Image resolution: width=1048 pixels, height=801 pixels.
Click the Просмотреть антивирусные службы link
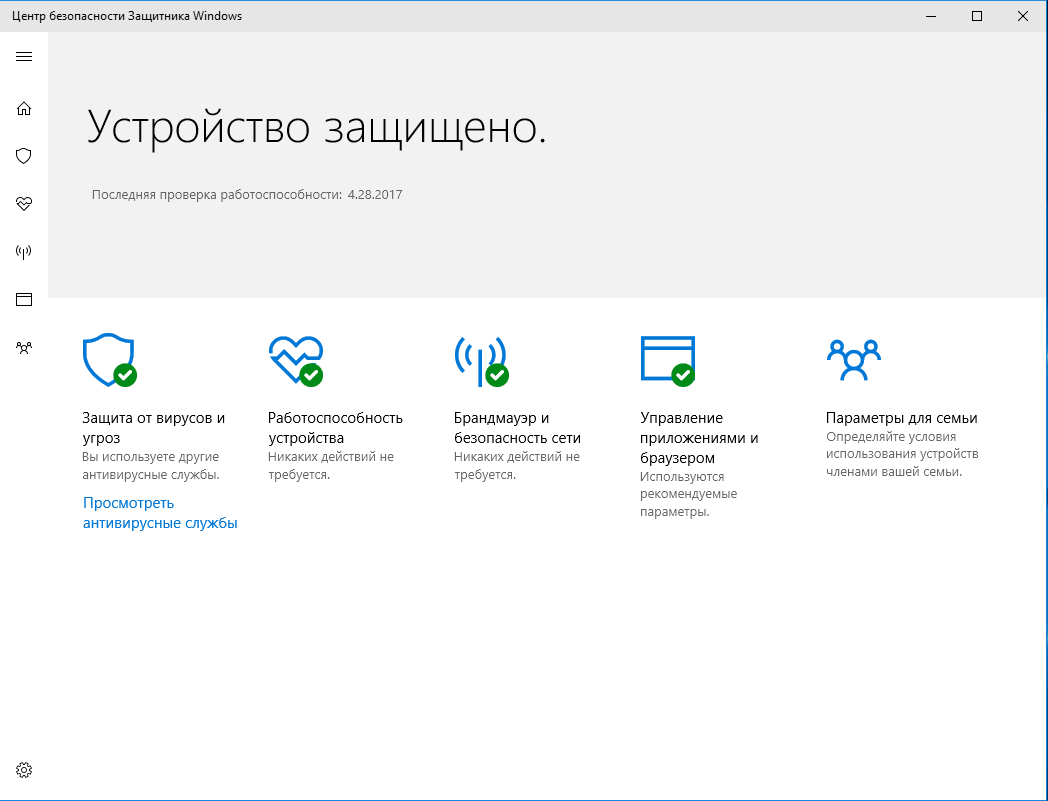(160, 513)
